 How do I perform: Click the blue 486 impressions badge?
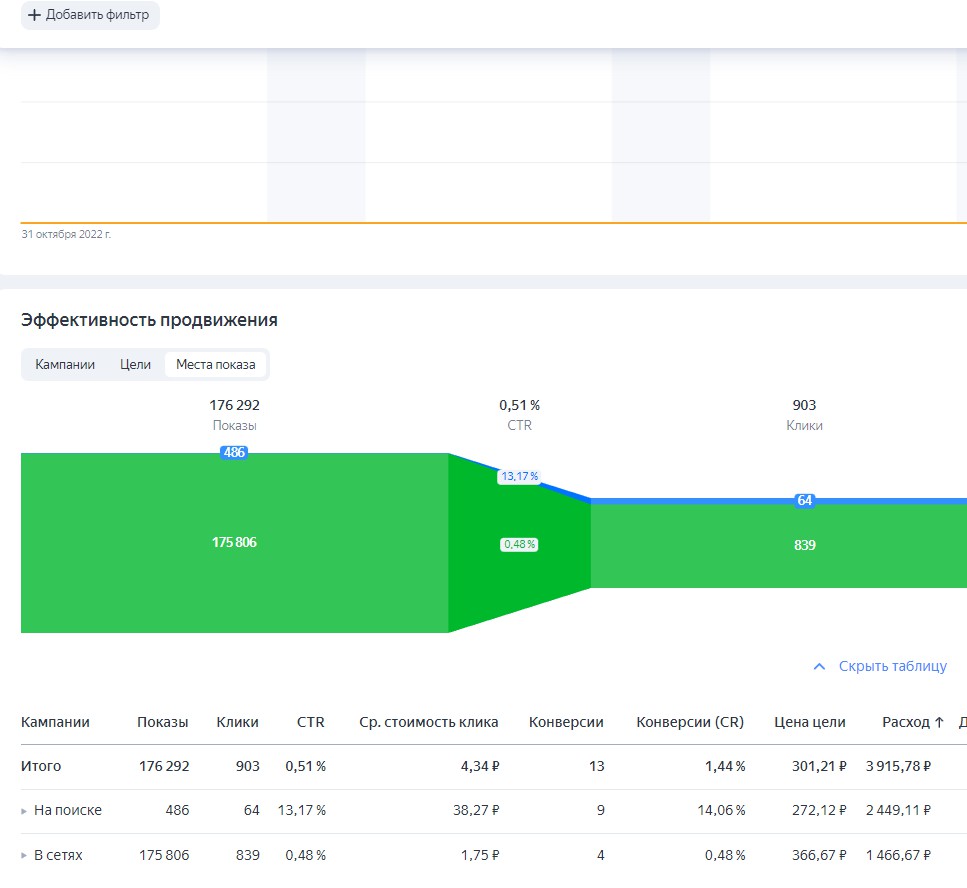tap(234, 452)
